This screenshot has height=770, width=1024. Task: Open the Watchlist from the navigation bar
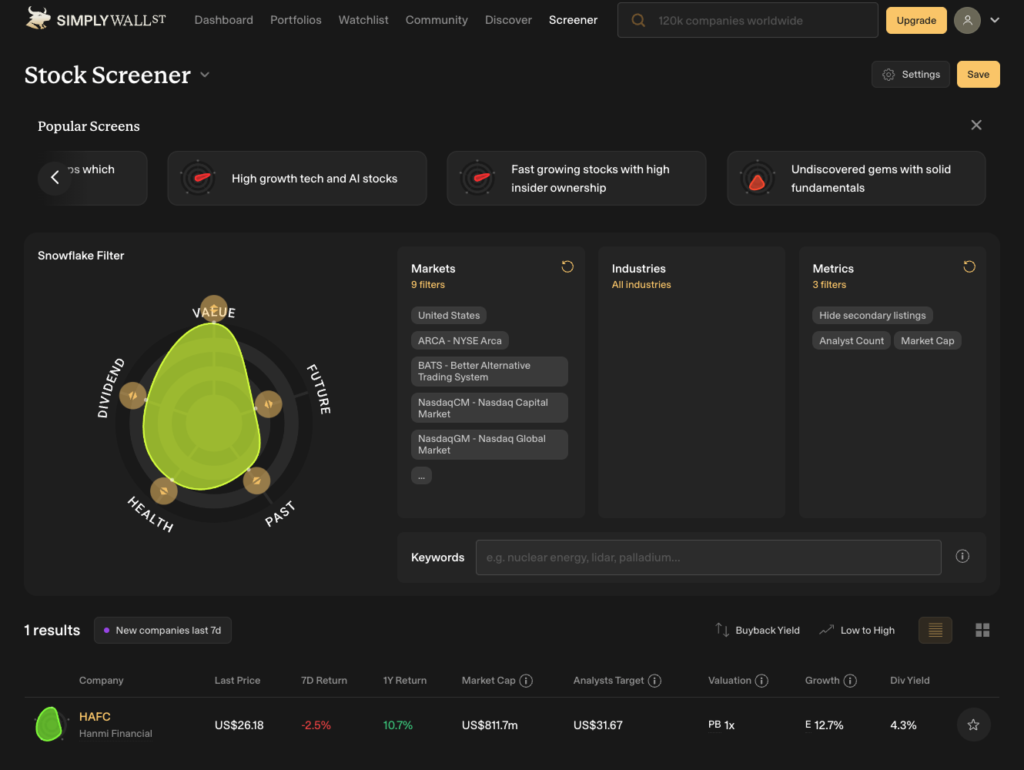[x=363, y=19]
